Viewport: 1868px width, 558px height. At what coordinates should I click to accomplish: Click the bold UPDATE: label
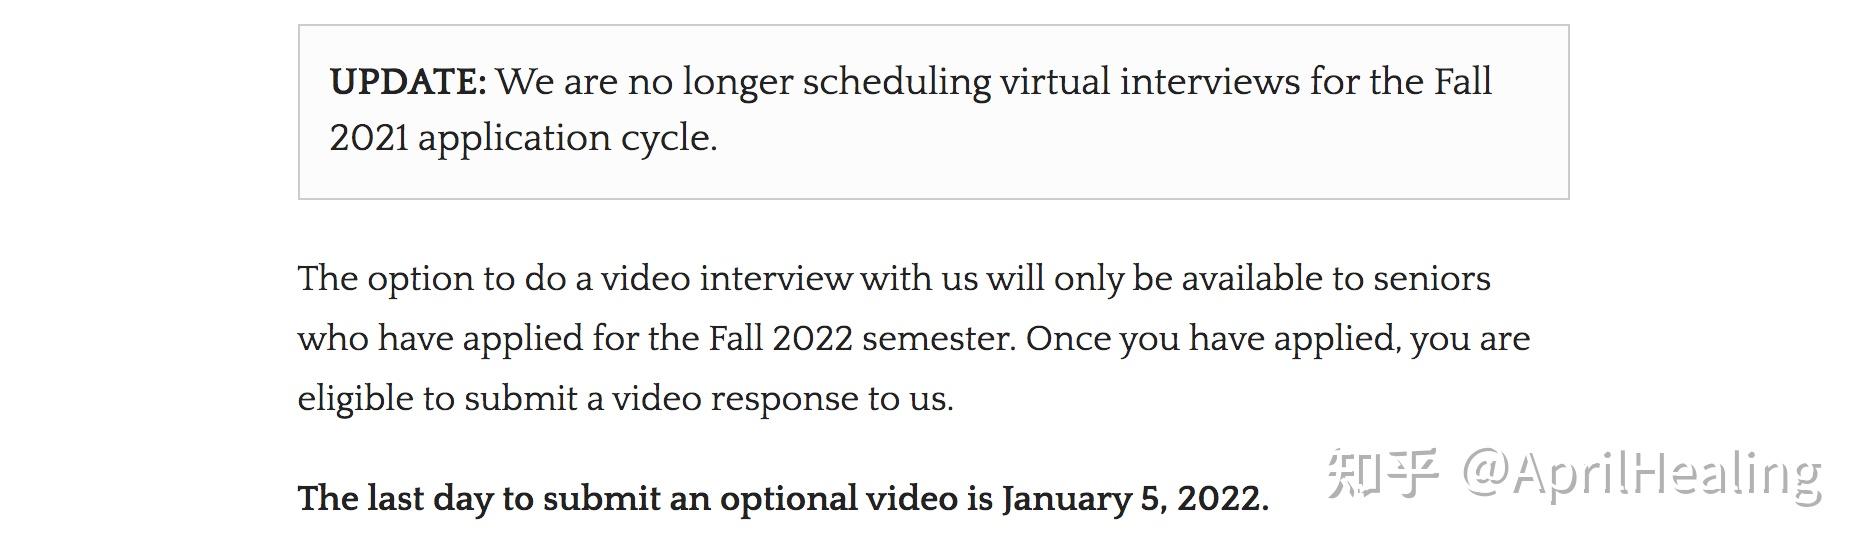click(408, 82)
